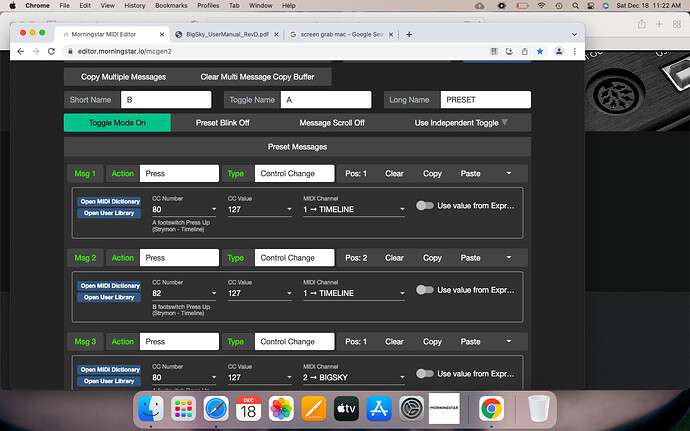Open Msg 1 MIDI Channel TIMELINE dropdown
The height and width of the screenshot is (431, 690).
(354, 210)
